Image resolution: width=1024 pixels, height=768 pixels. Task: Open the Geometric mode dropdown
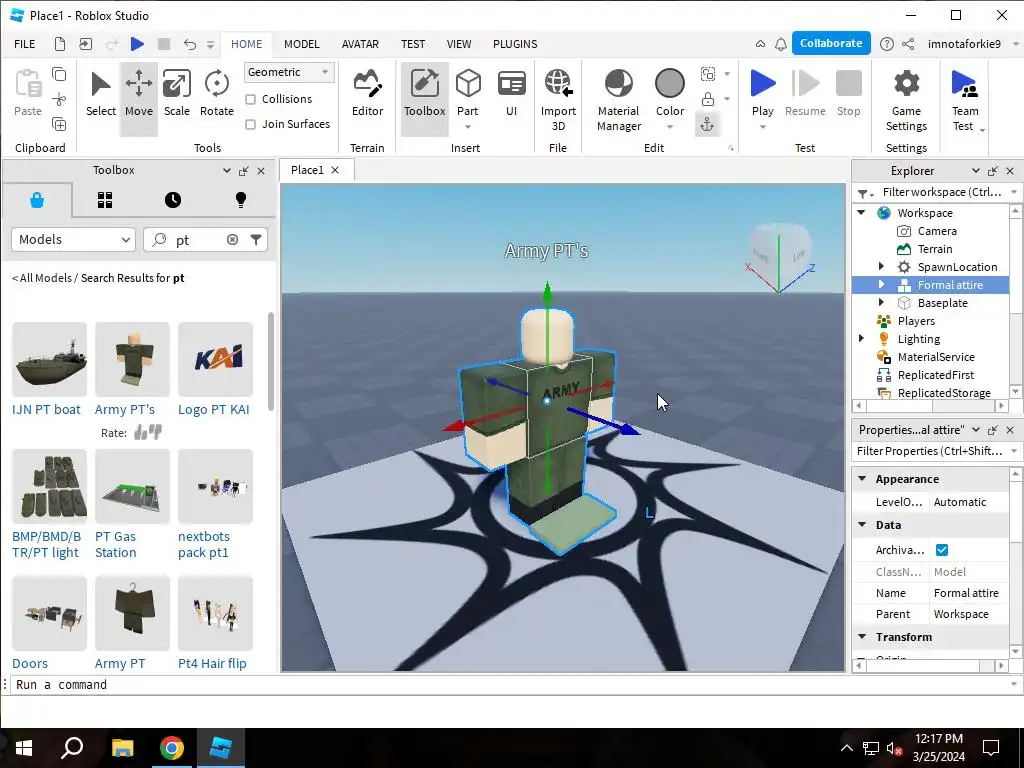[289, 72]
